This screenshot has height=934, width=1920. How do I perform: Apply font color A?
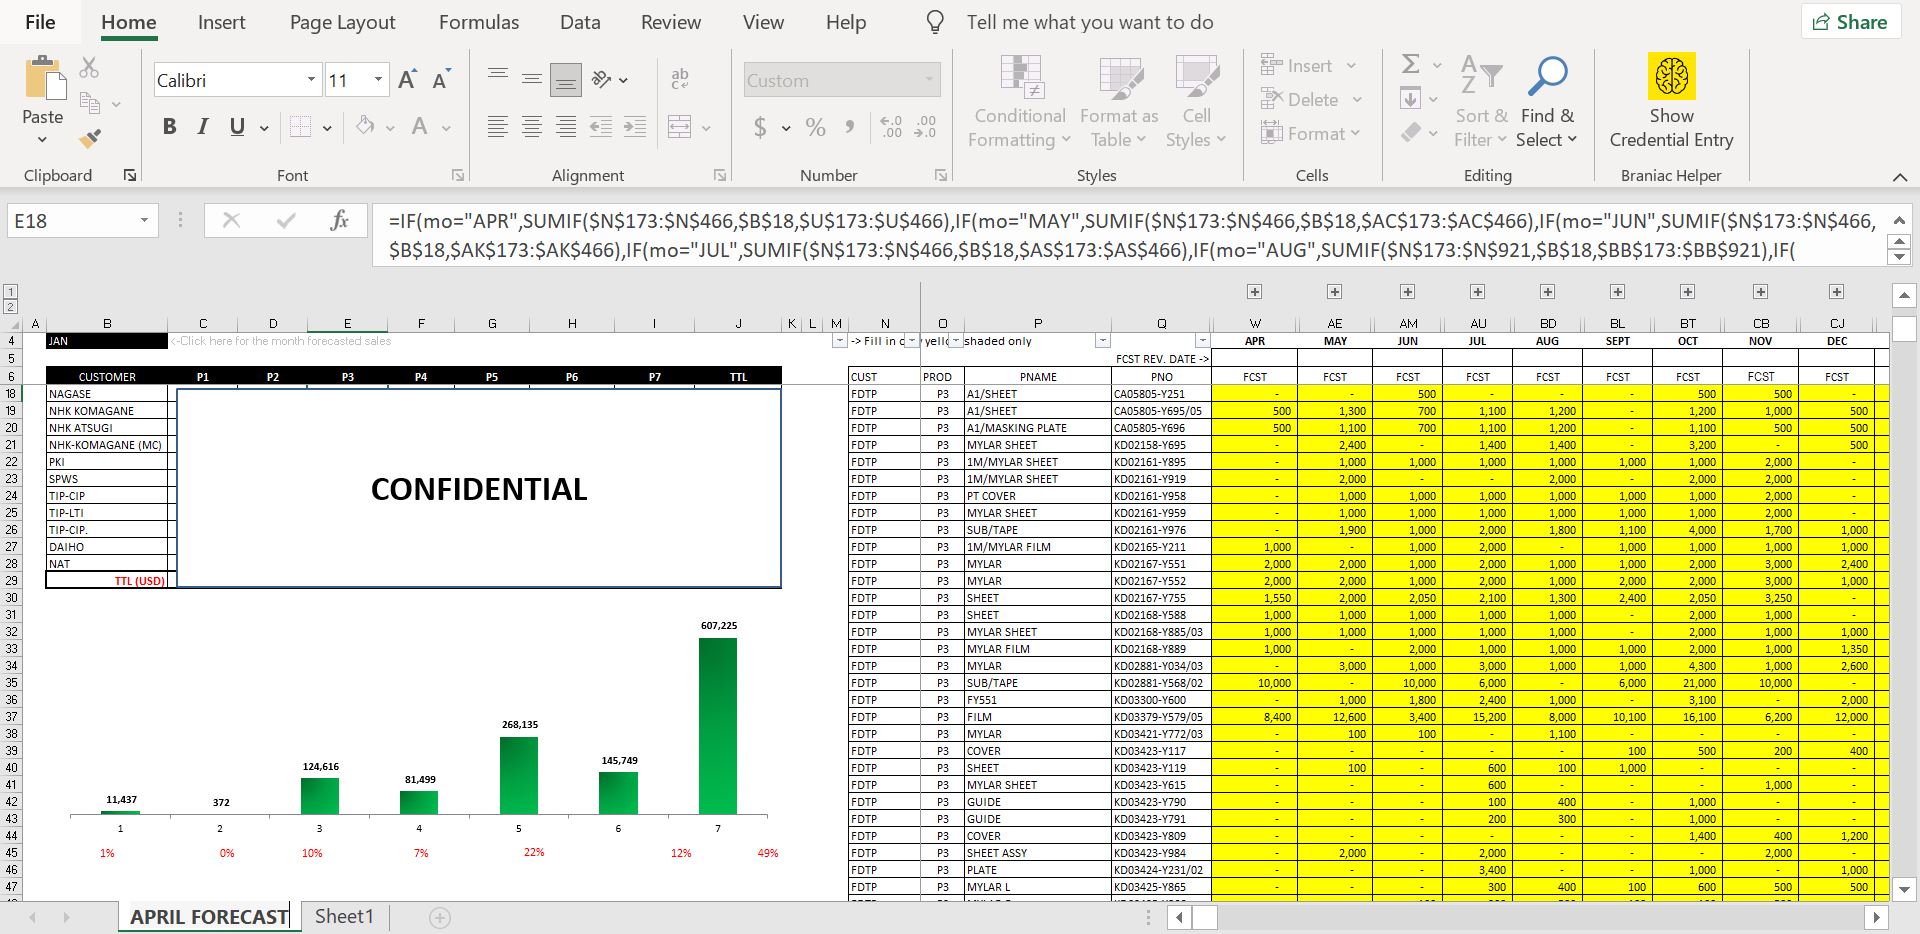420,126
